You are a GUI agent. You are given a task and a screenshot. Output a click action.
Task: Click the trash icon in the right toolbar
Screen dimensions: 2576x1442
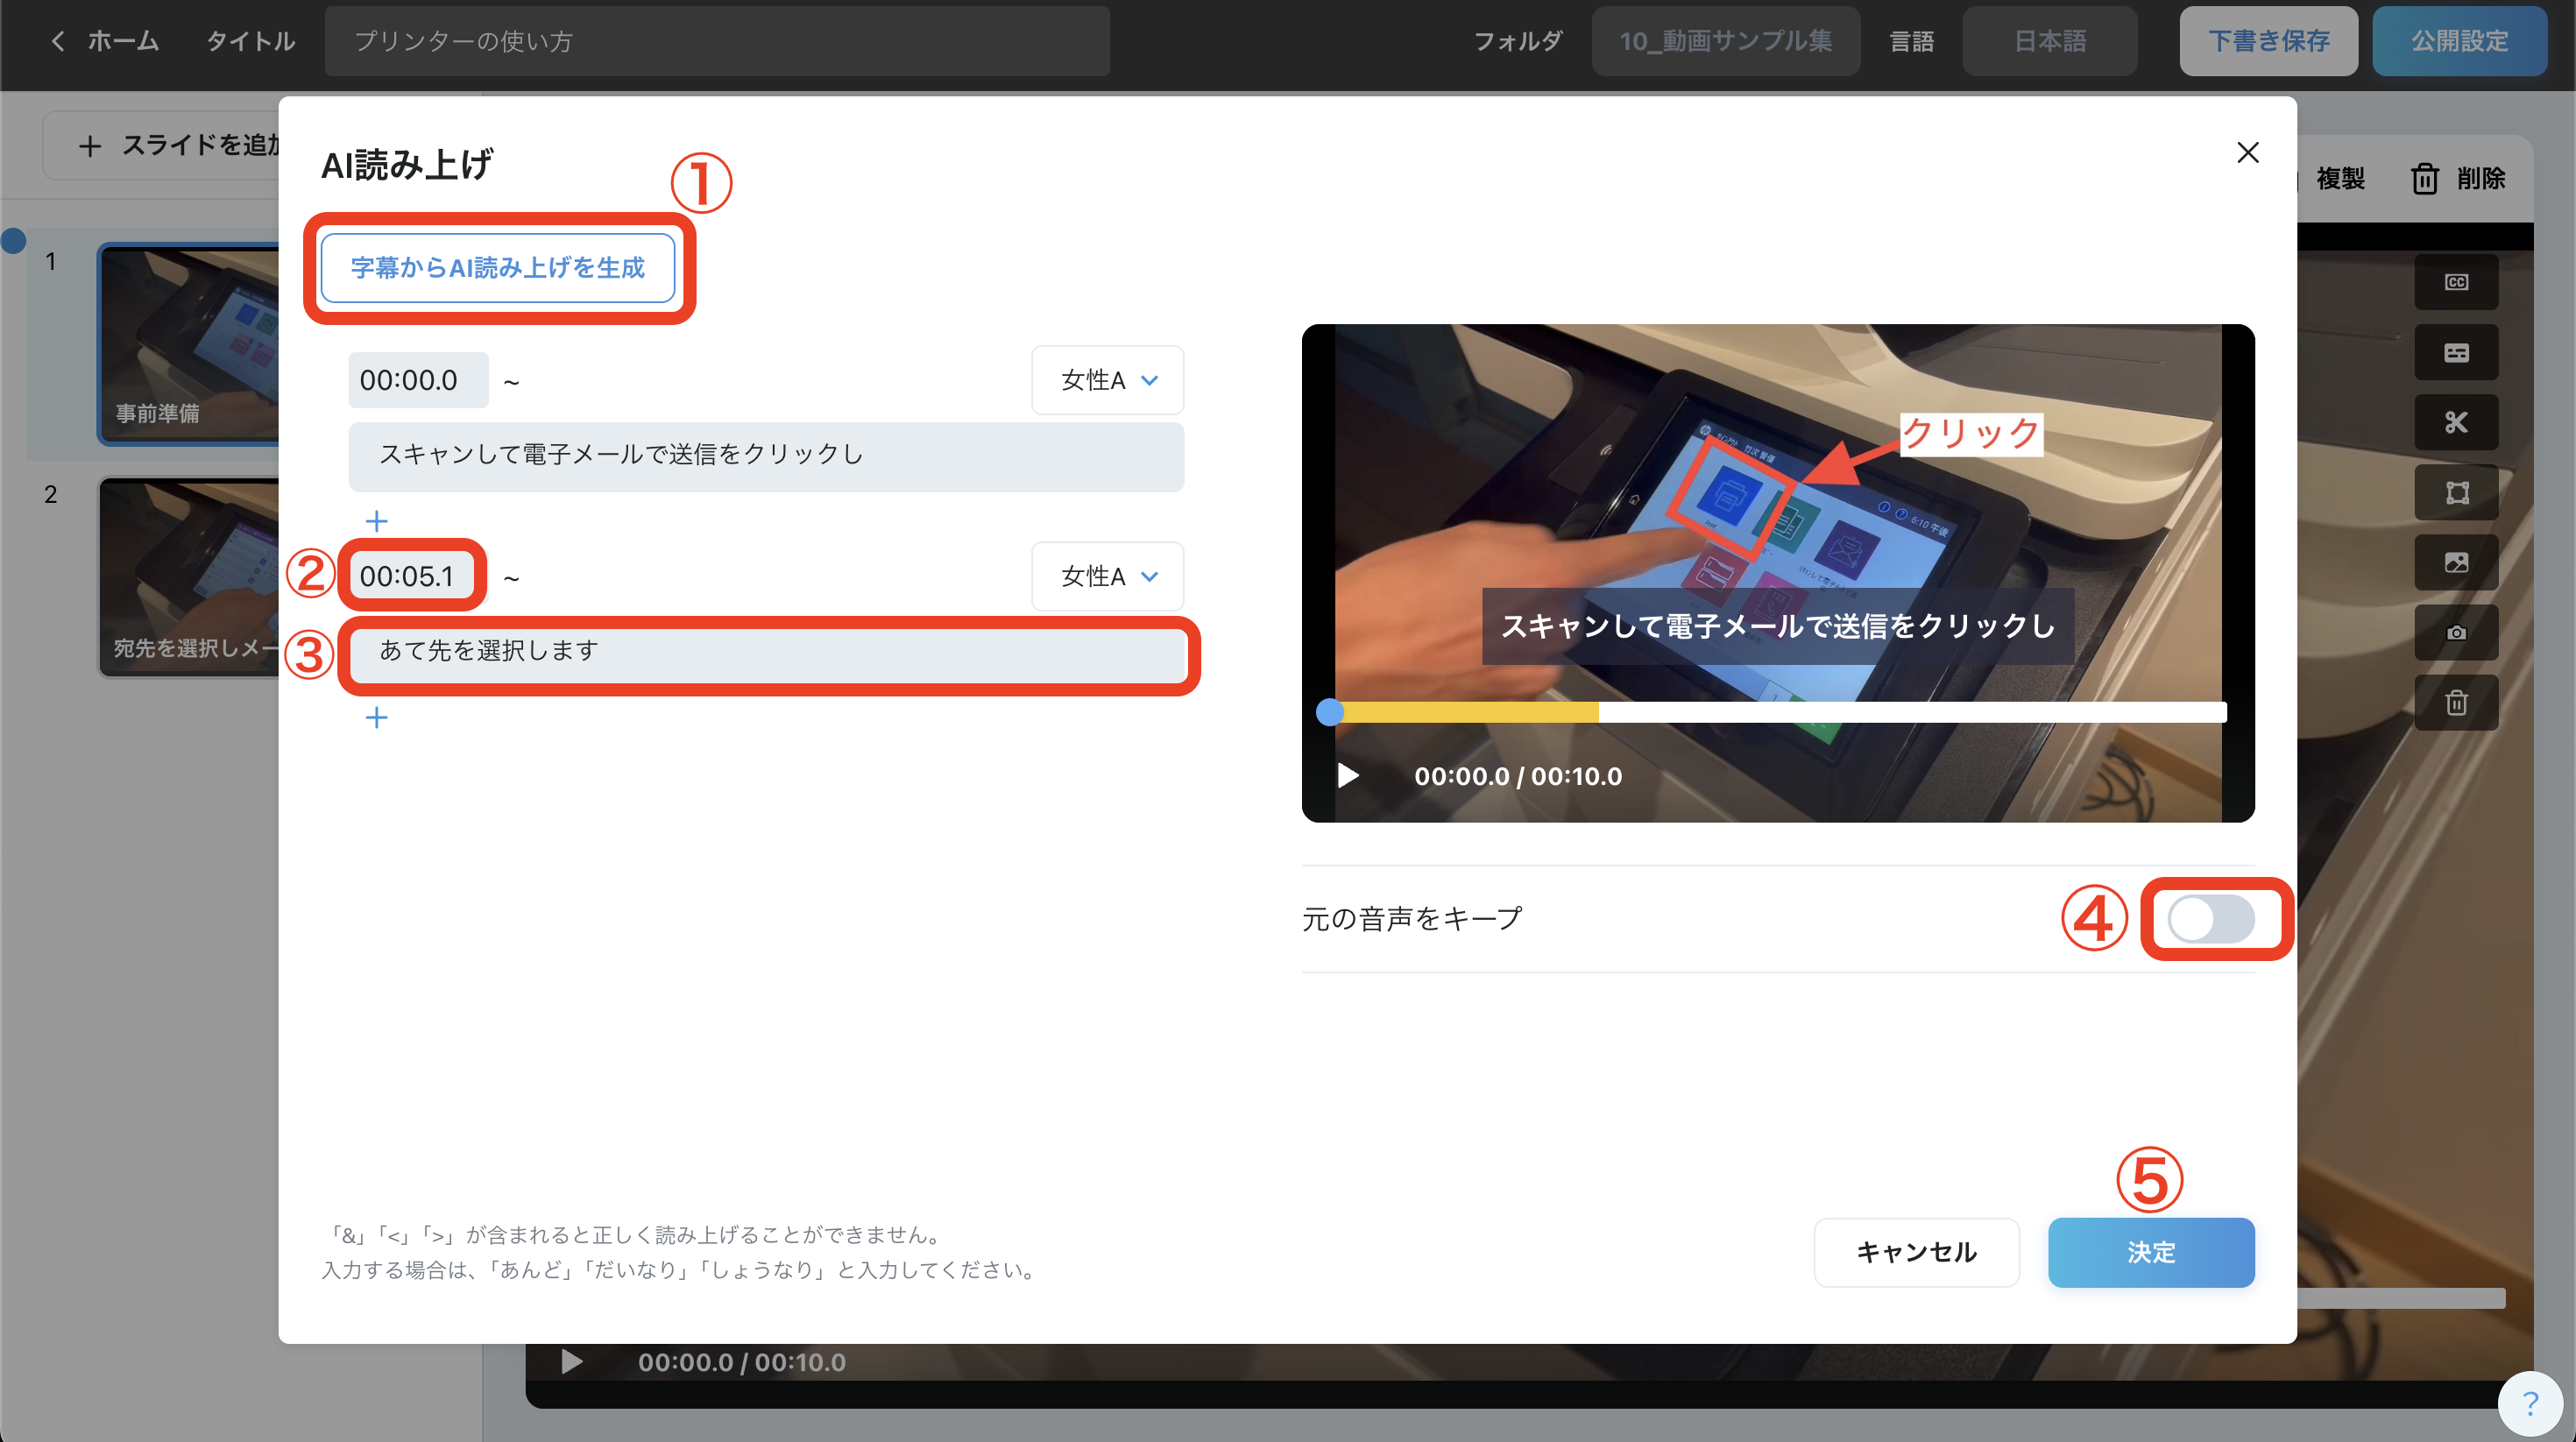click(x=2455, y=702)
